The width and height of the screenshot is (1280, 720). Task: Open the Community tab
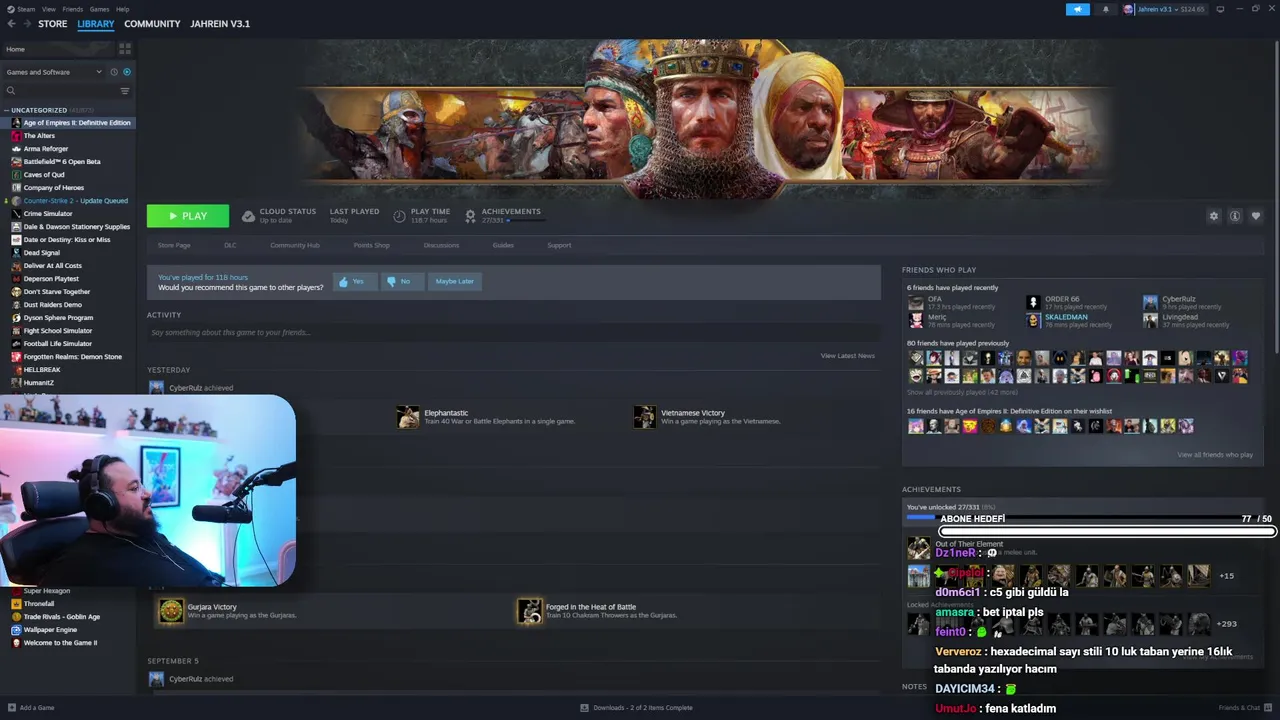click(152, 24)
